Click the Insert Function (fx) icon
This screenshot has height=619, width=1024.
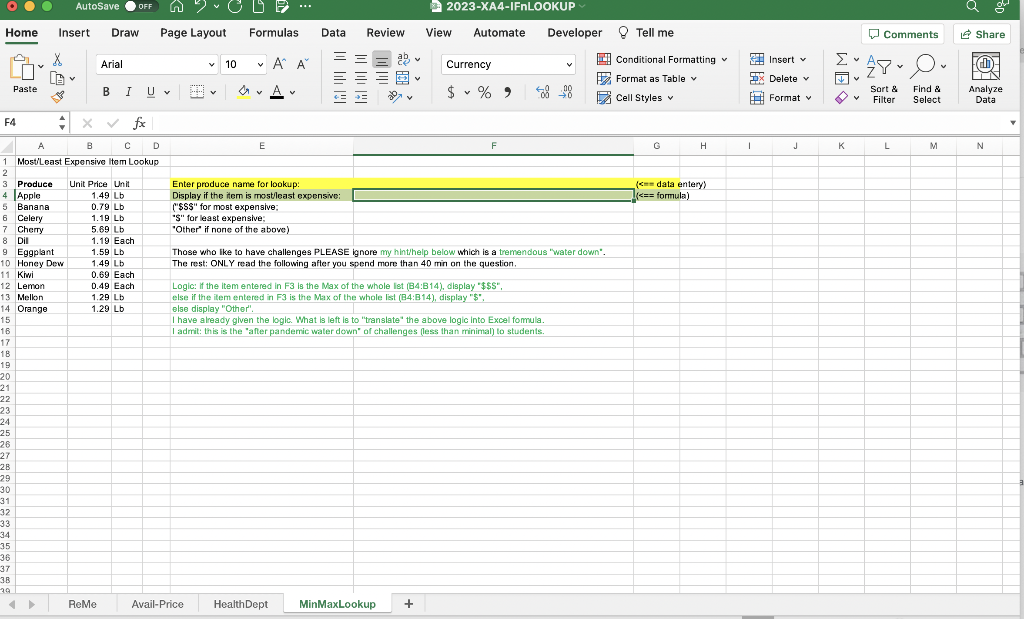coord(138,123)
